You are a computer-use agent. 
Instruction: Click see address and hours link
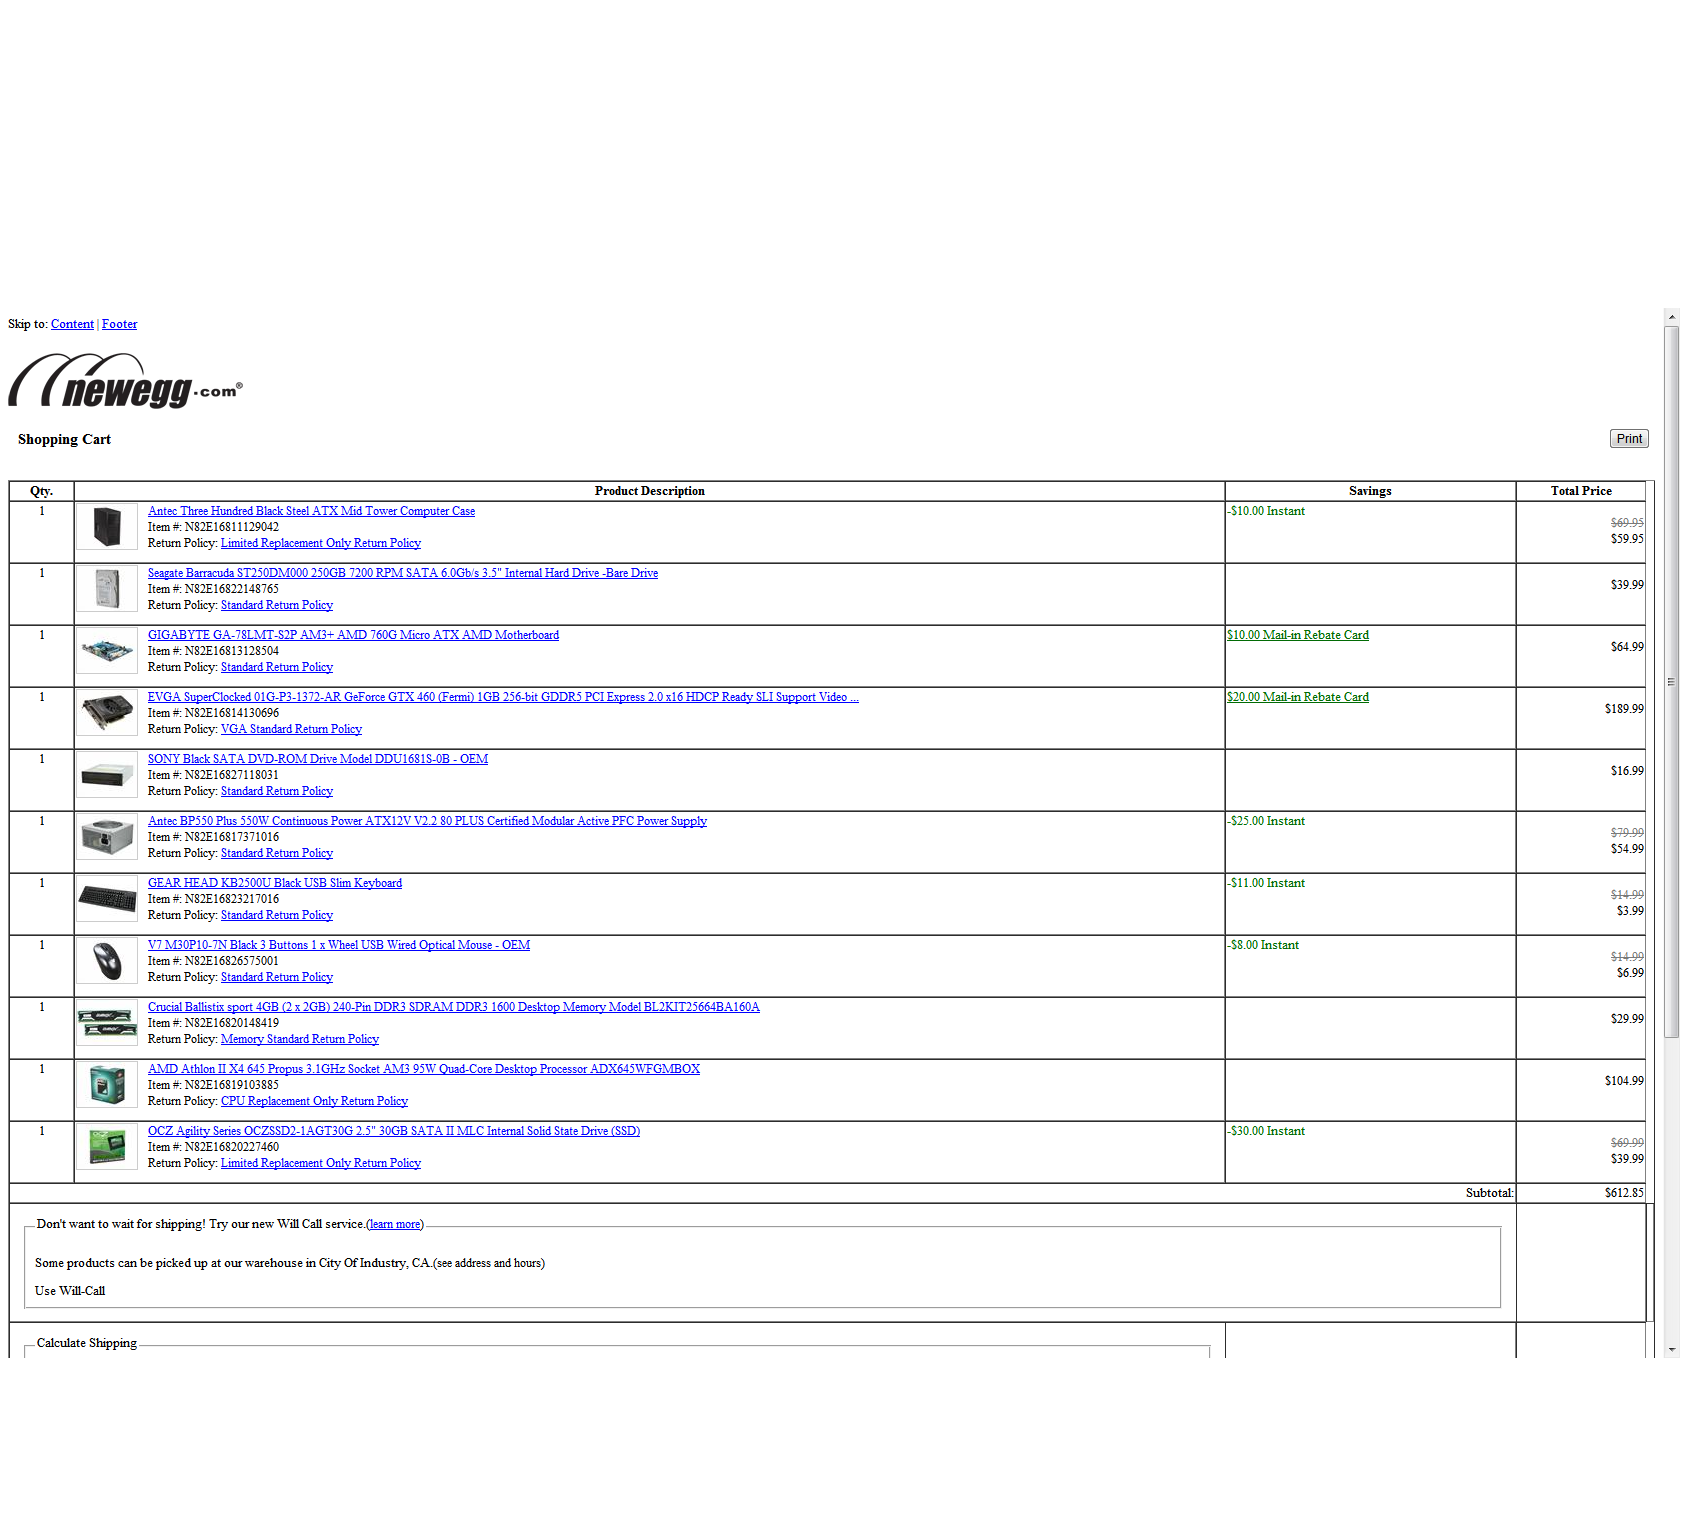tap(490, 1263)
